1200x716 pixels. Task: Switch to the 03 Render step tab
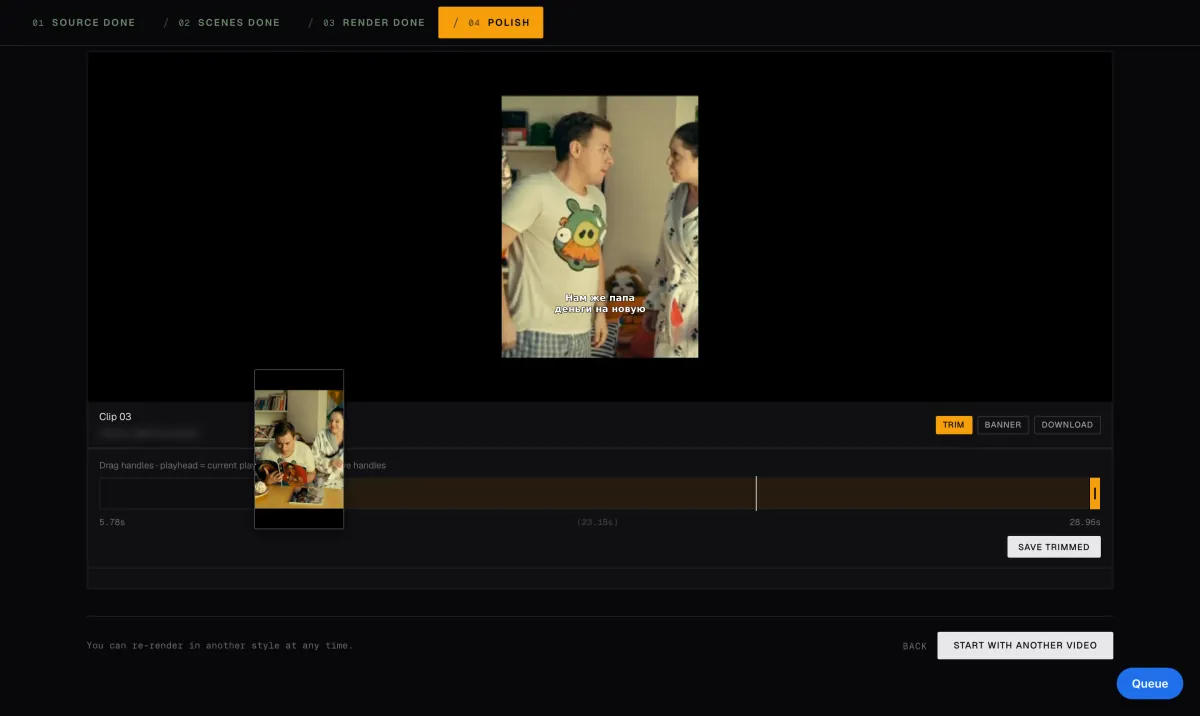point(374,22)
